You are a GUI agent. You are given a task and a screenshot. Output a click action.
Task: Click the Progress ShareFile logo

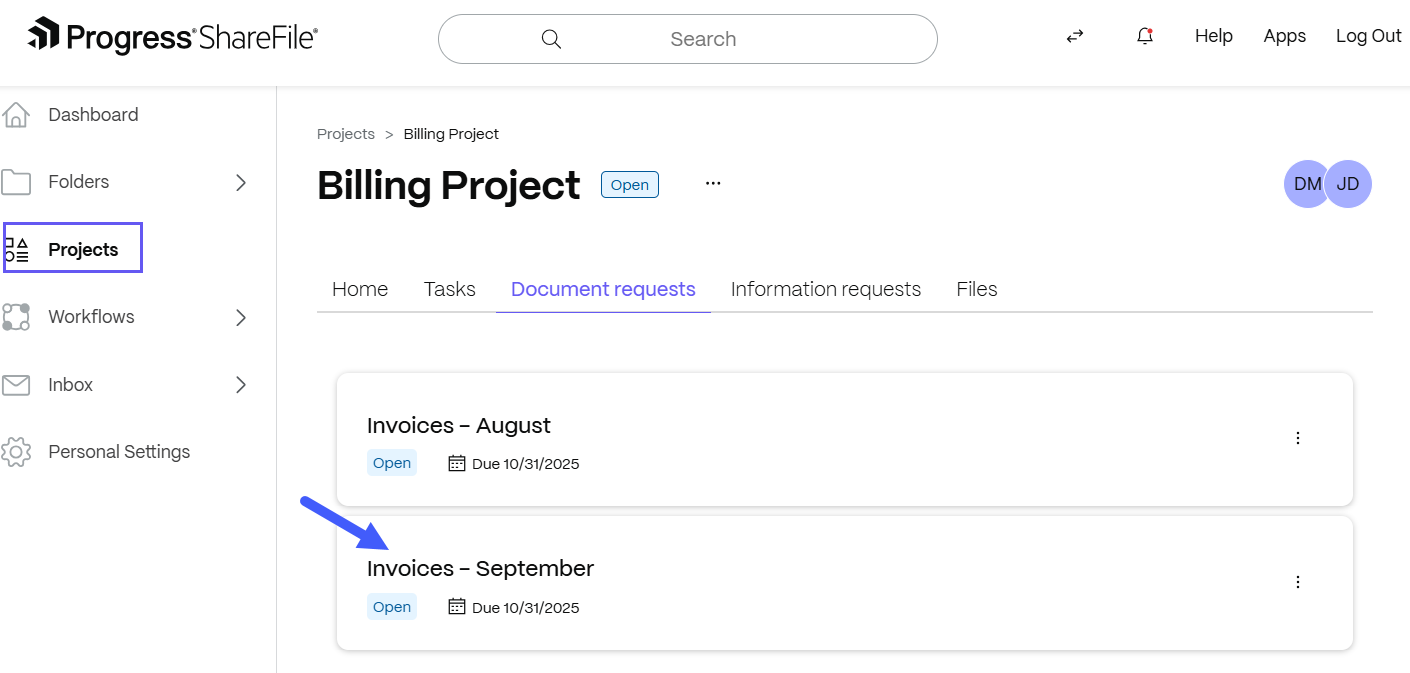173,38
